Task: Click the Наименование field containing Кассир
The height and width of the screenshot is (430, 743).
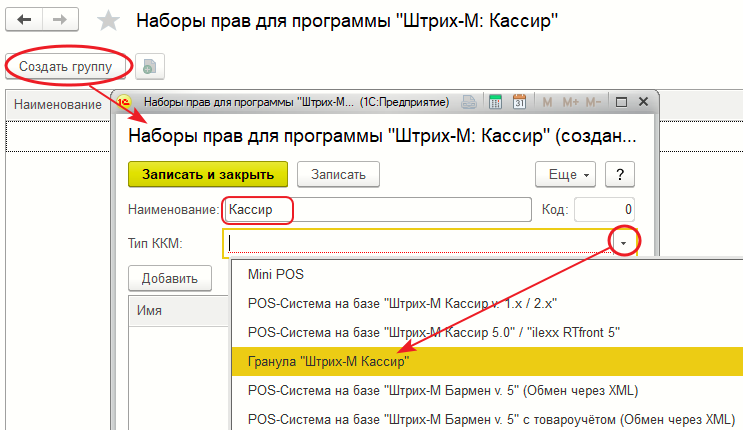Action: pos(378,210)
